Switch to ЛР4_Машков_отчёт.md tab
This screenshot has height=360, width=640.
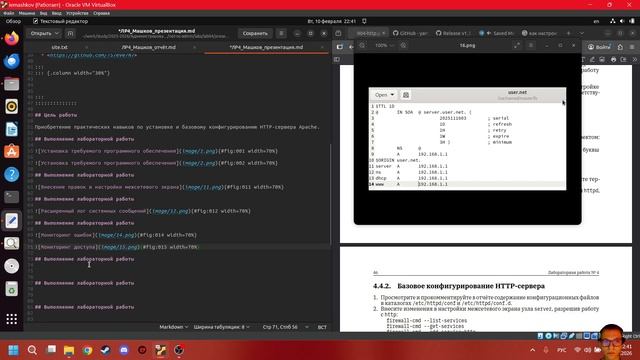[x=149, y=47]
